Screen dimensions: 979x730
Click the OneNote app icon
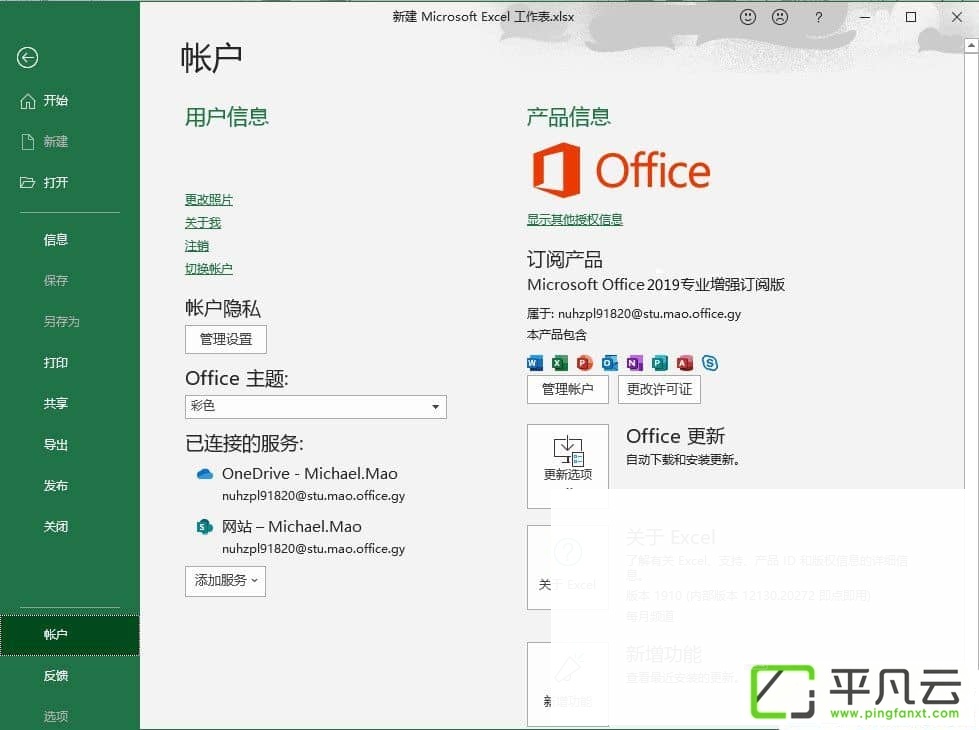tap(634, 363)
